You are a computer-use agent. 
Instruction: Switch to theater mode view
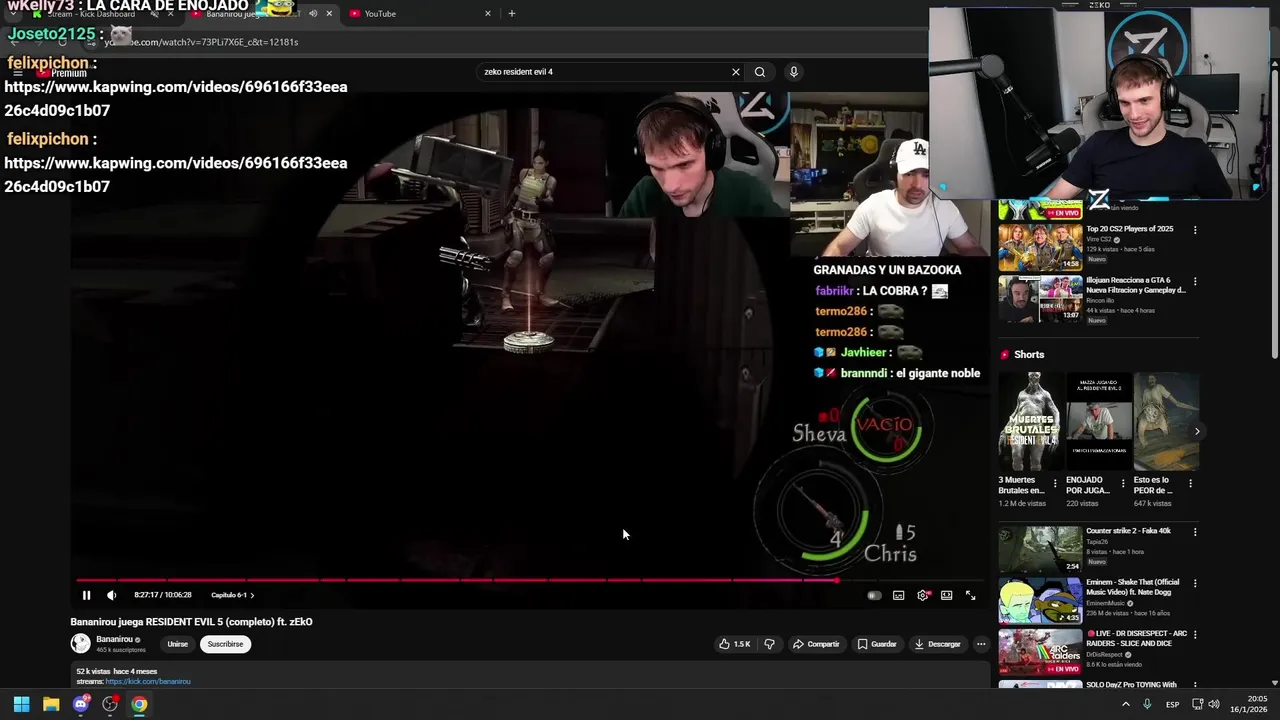946,595
